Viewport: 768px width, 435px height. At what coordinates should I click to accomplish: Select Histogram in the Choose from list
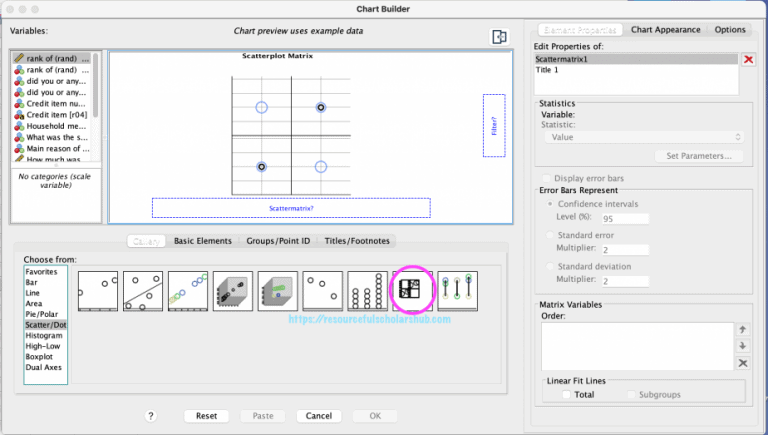(x=43, y=336)
